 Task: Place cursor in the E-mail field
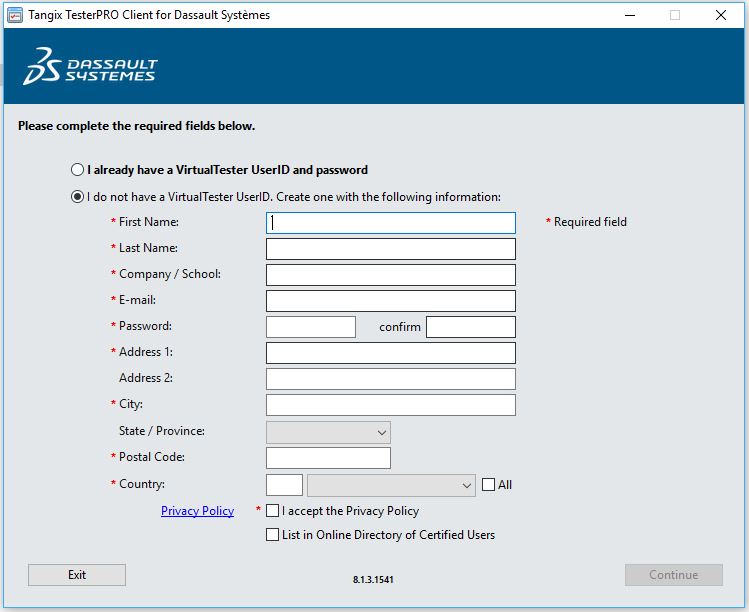[391, 301]
